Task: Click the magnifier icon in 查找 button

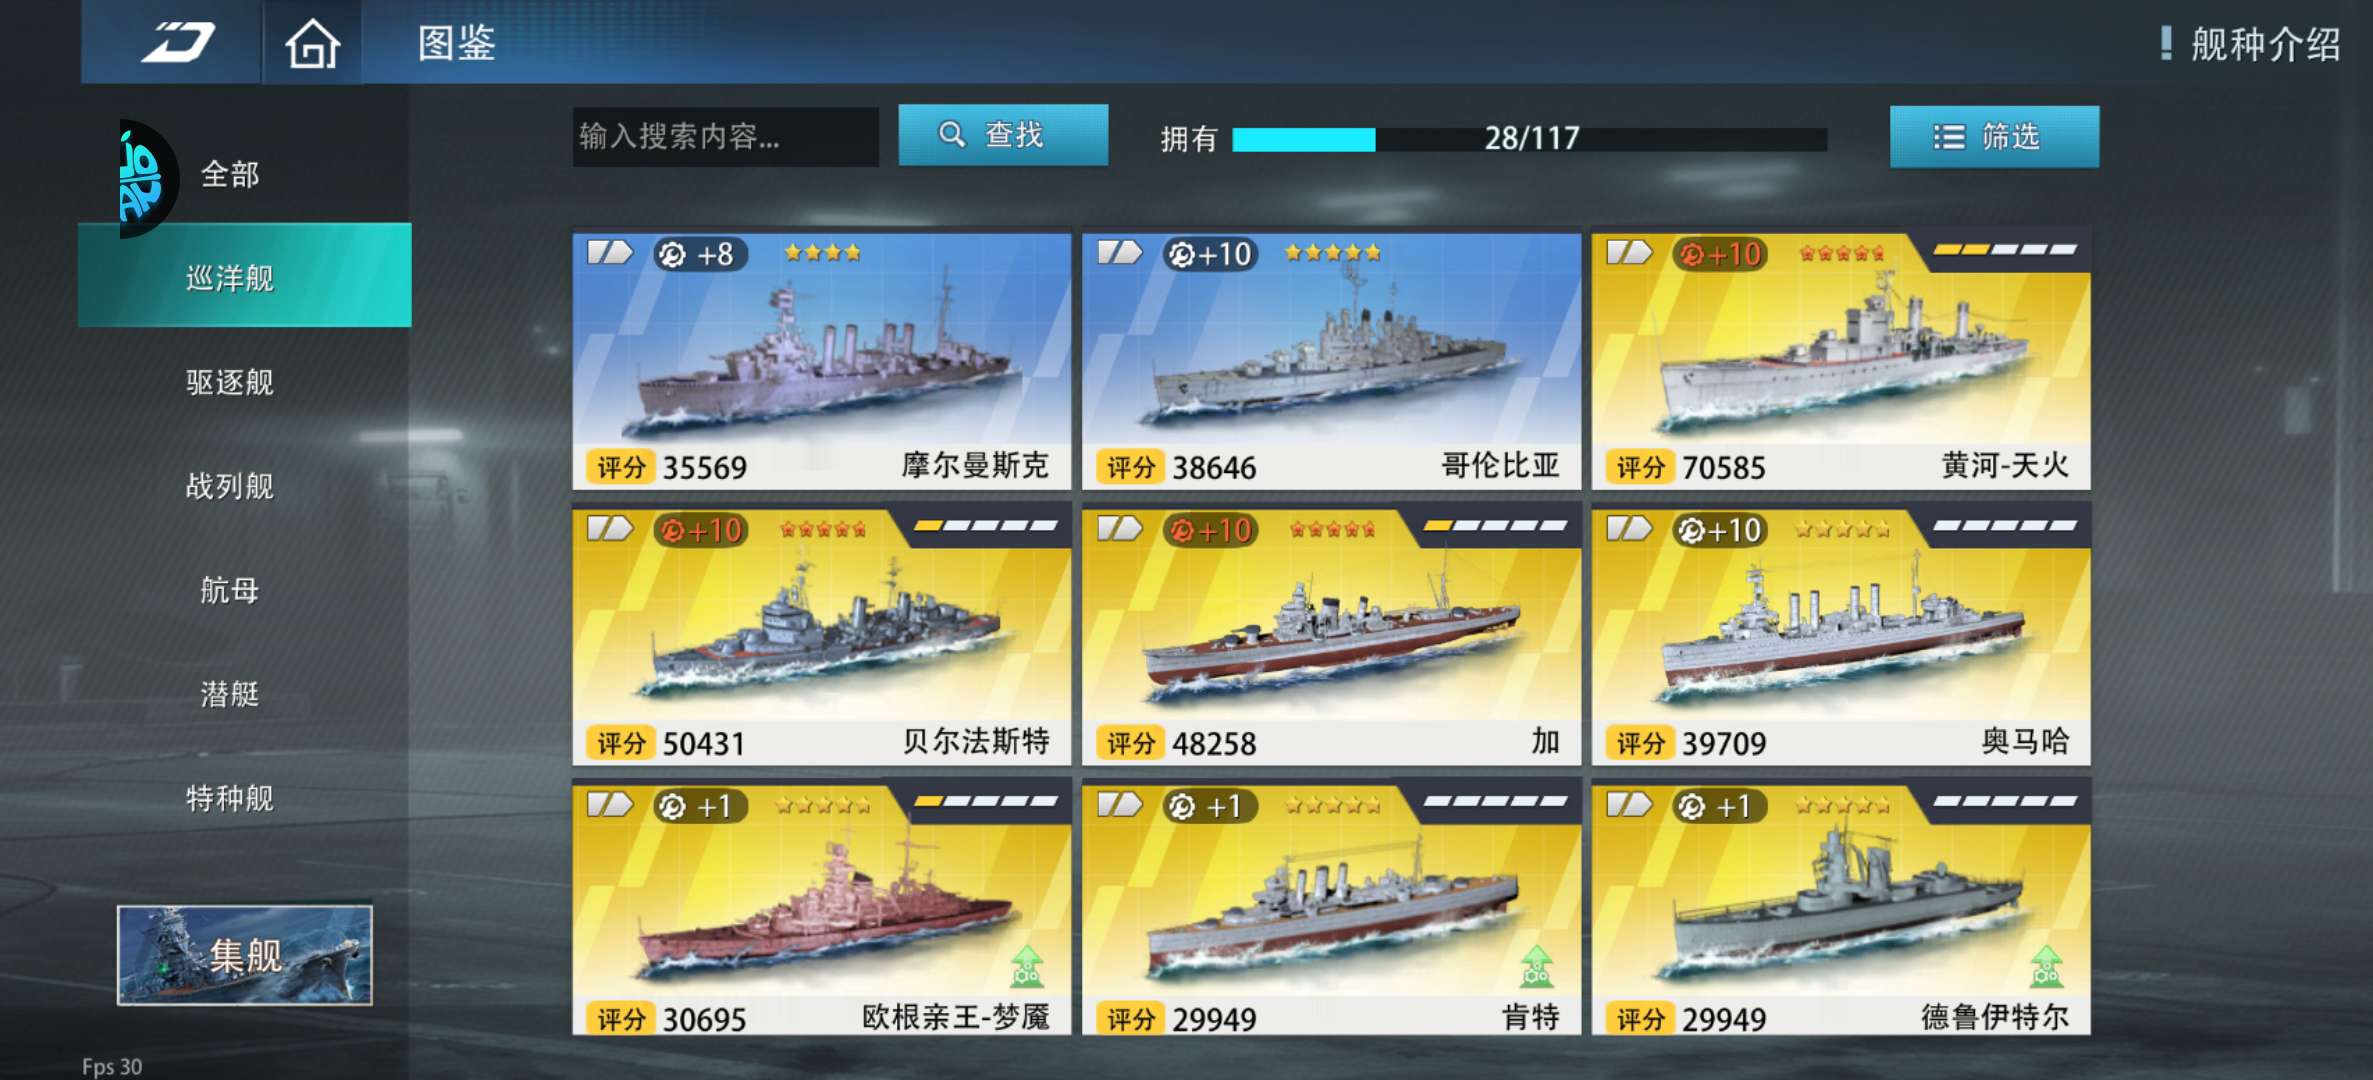Action: tap(952, 134)
